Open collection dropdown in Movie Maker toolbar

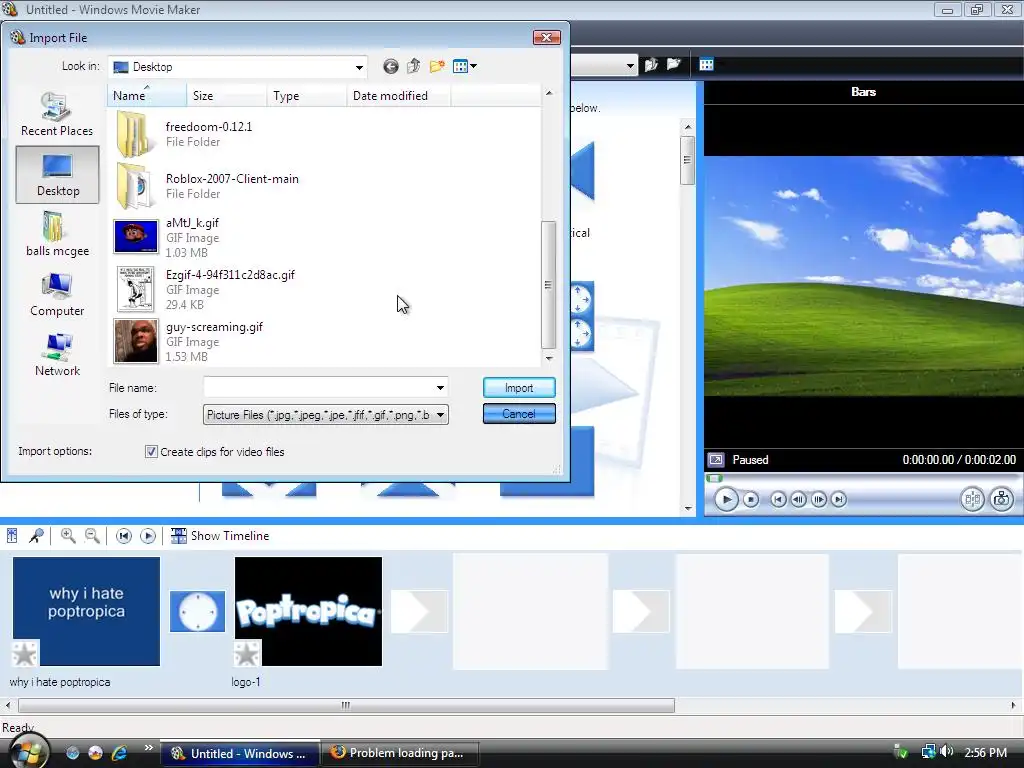pos(630,65)
